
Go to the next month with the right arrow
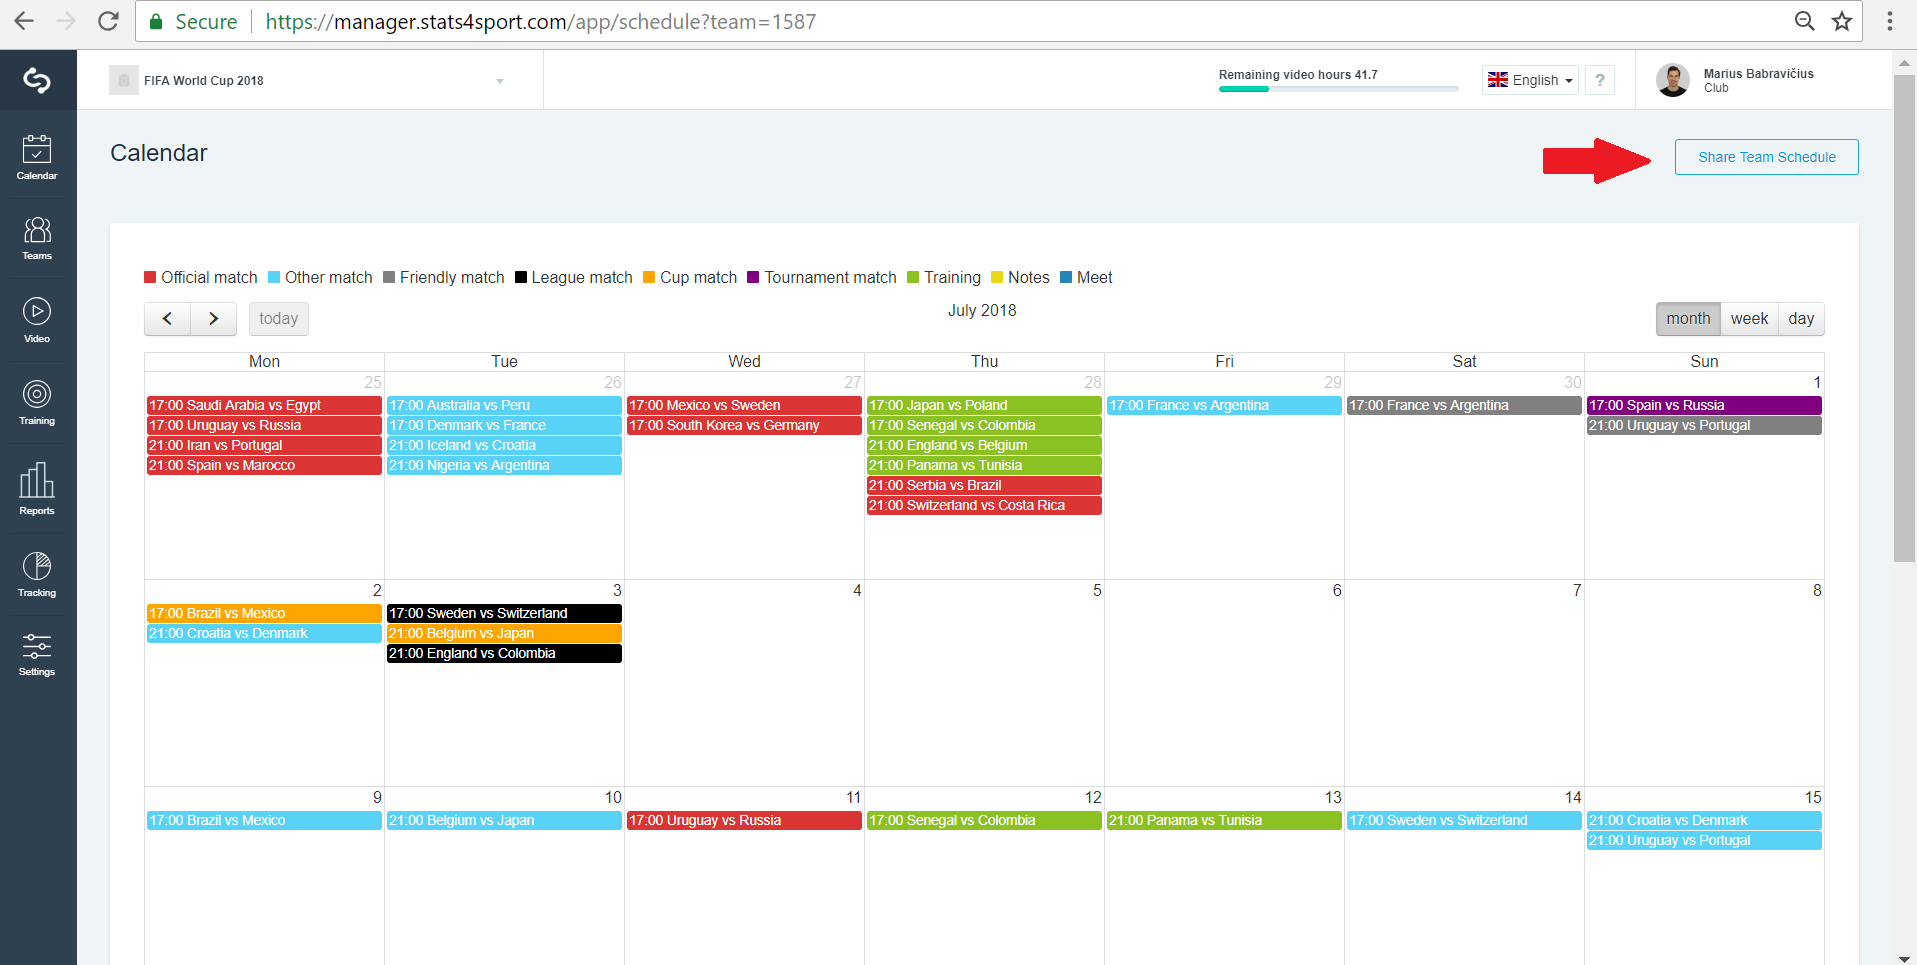click(213, 318)
